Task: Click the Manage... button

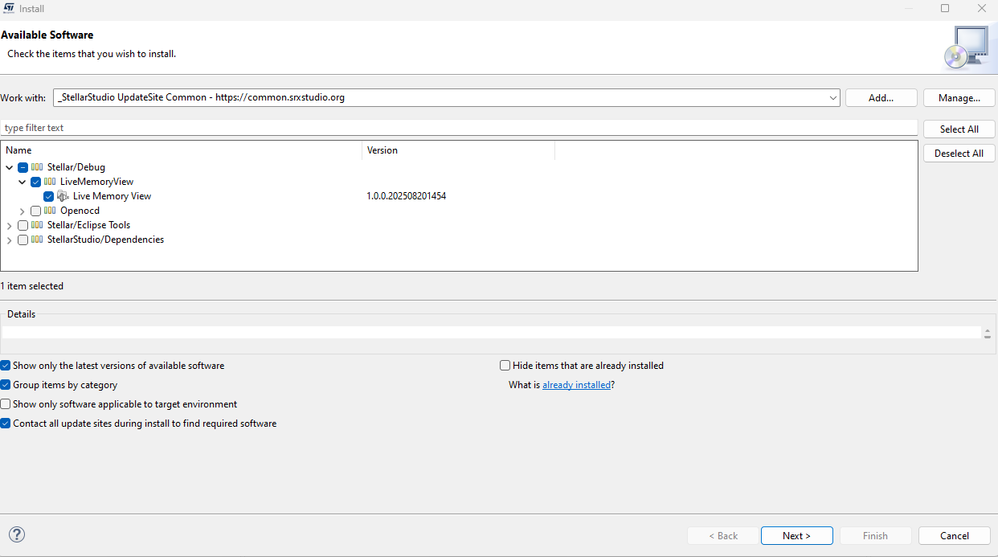Action: (959, 98)
